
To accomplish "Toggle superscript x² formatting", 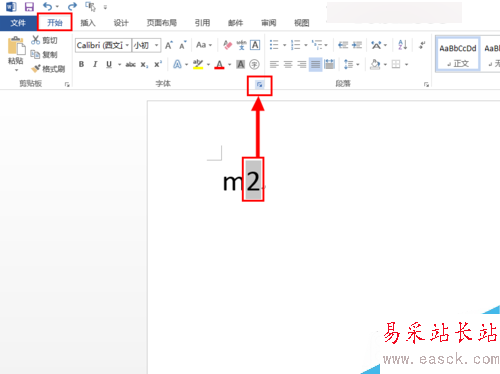I will click(158, 64).
